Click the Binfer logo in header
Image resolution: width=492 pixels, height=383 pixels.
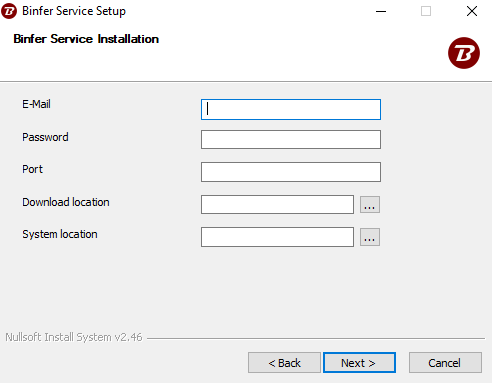[464, 53]
